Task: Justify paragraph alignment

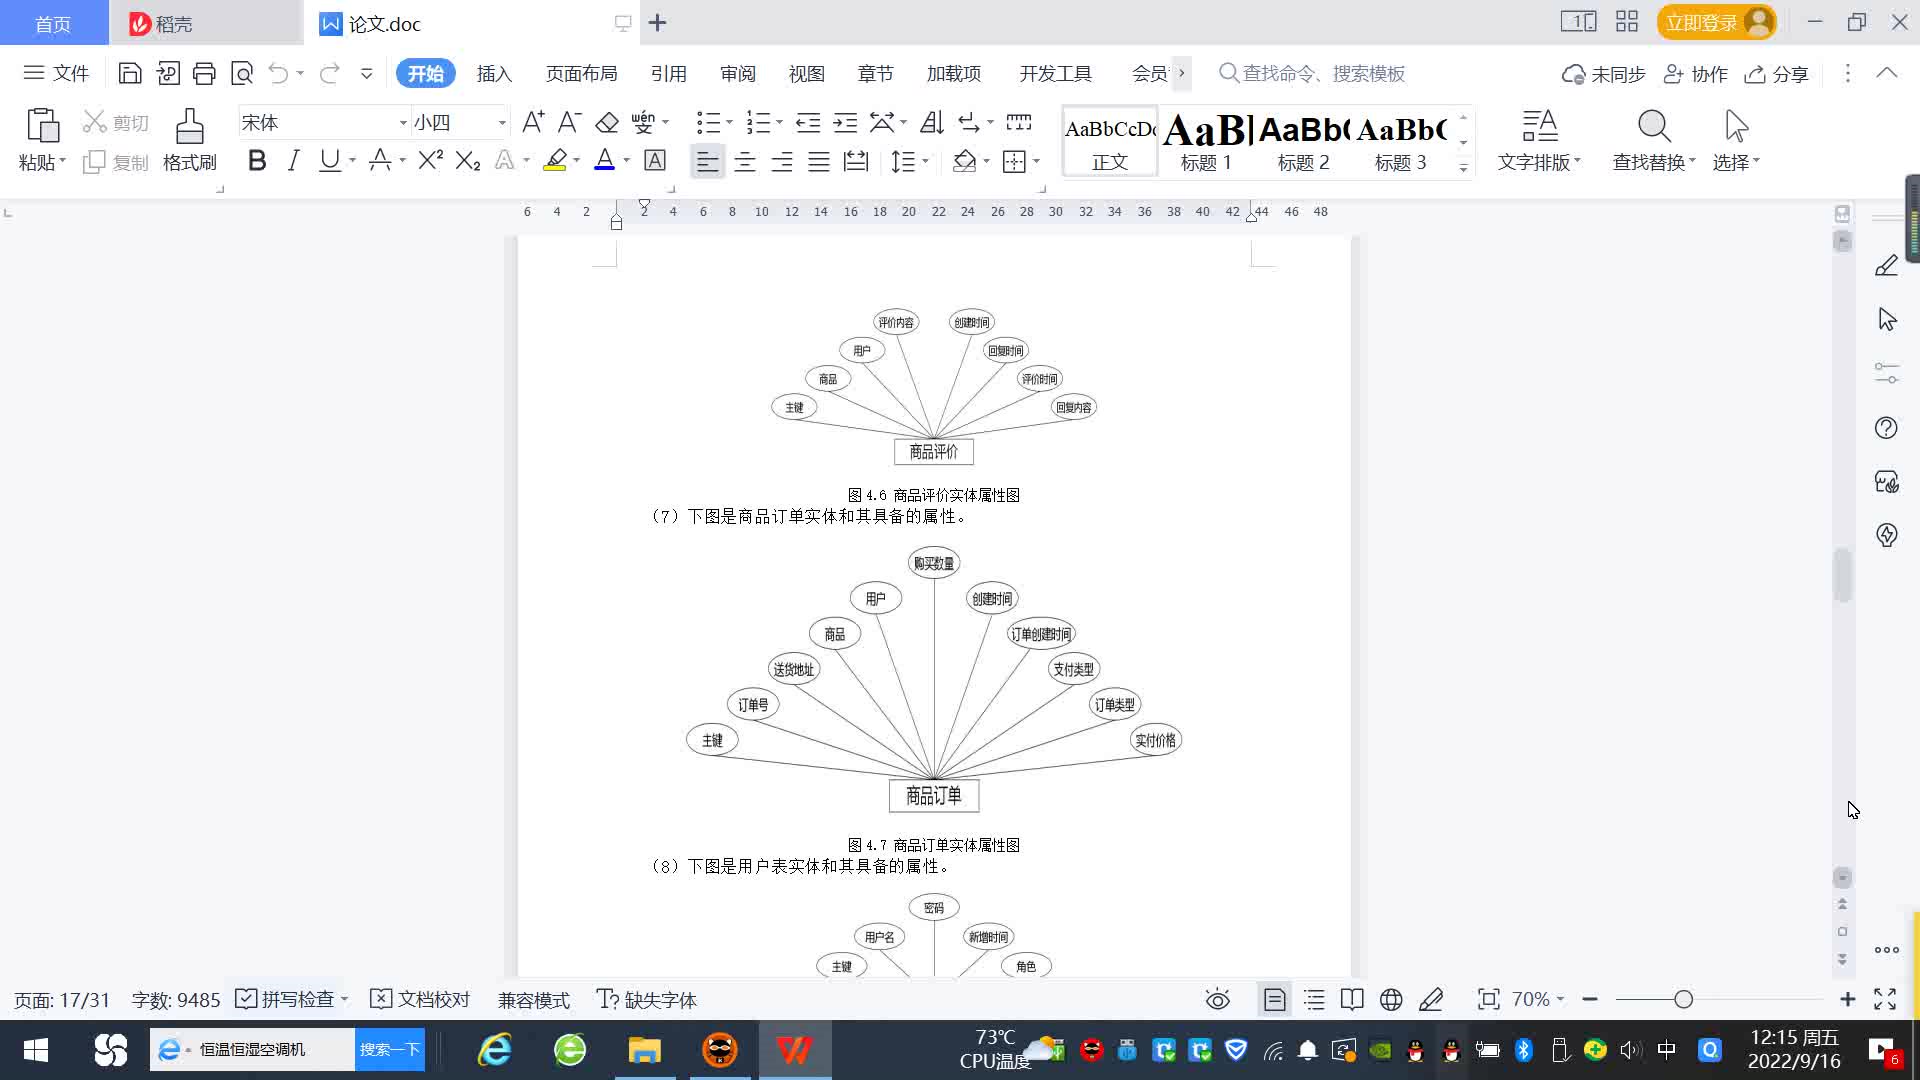Action: click(819, 161)
